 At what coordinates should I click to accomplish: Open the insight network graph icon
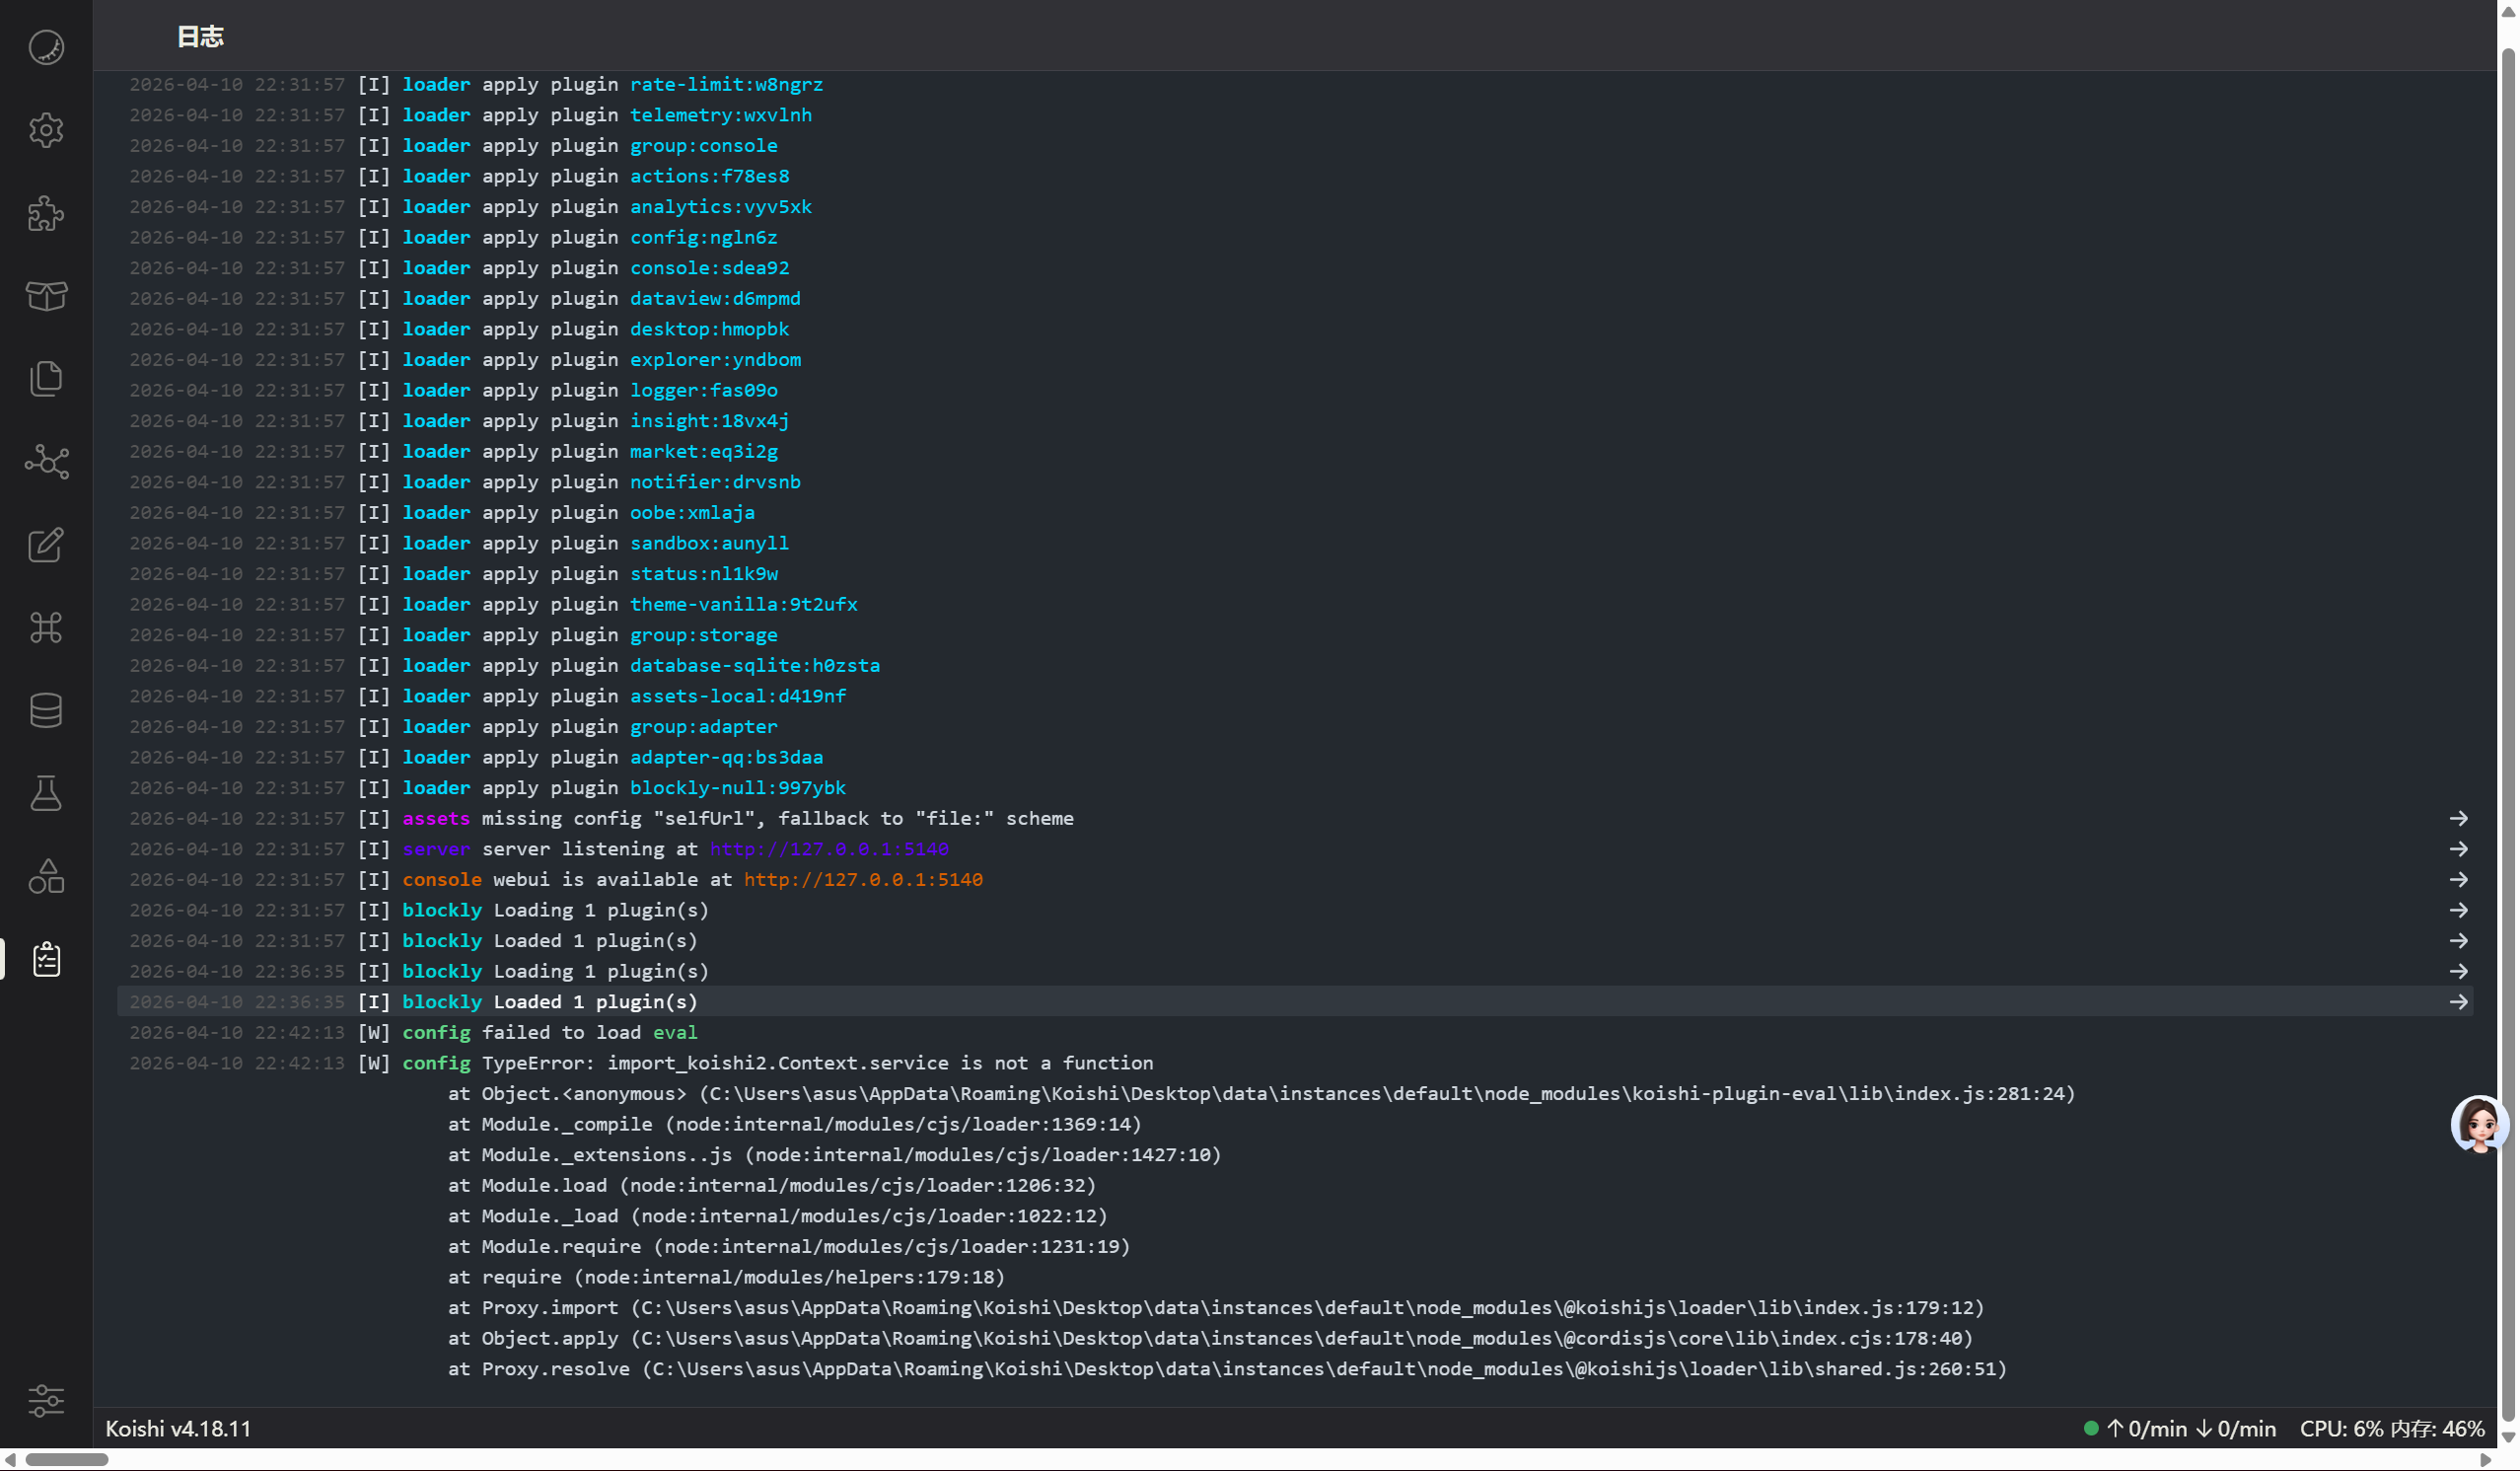(46, 462)
